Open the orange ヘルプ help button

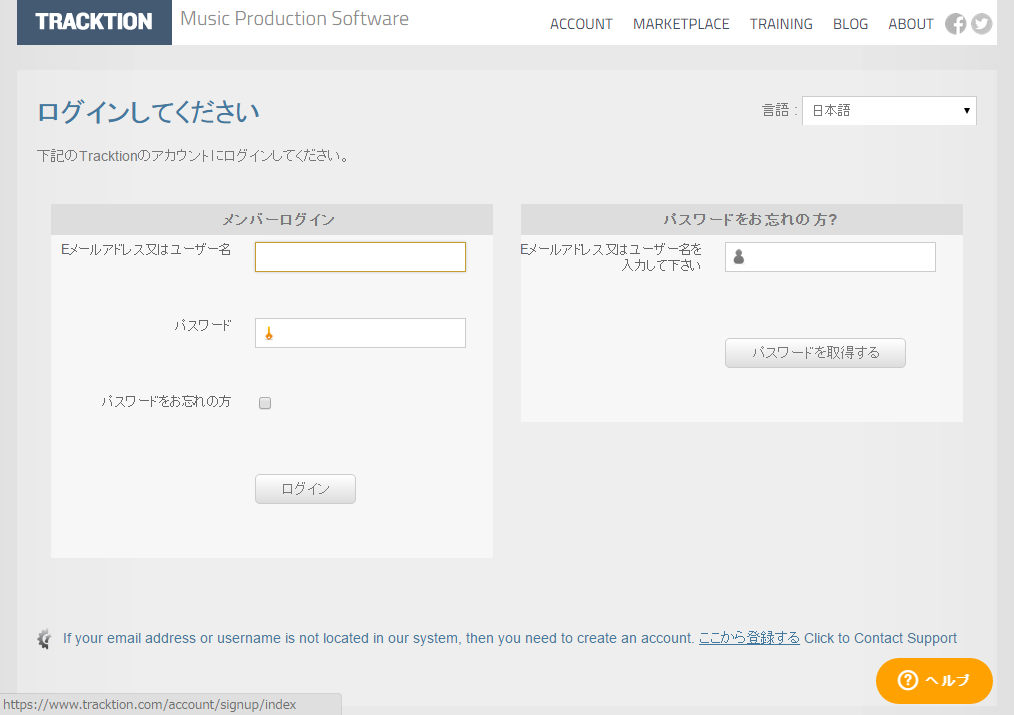coord(934,681)
